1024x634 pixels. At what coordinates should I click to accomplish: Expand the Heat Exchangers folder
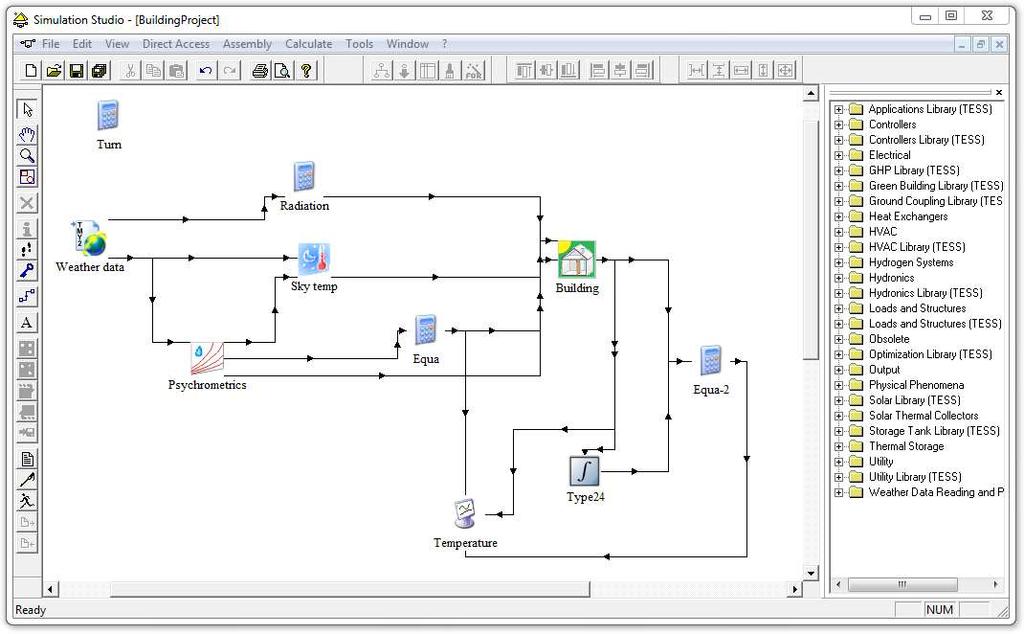(x=839, y=217)
